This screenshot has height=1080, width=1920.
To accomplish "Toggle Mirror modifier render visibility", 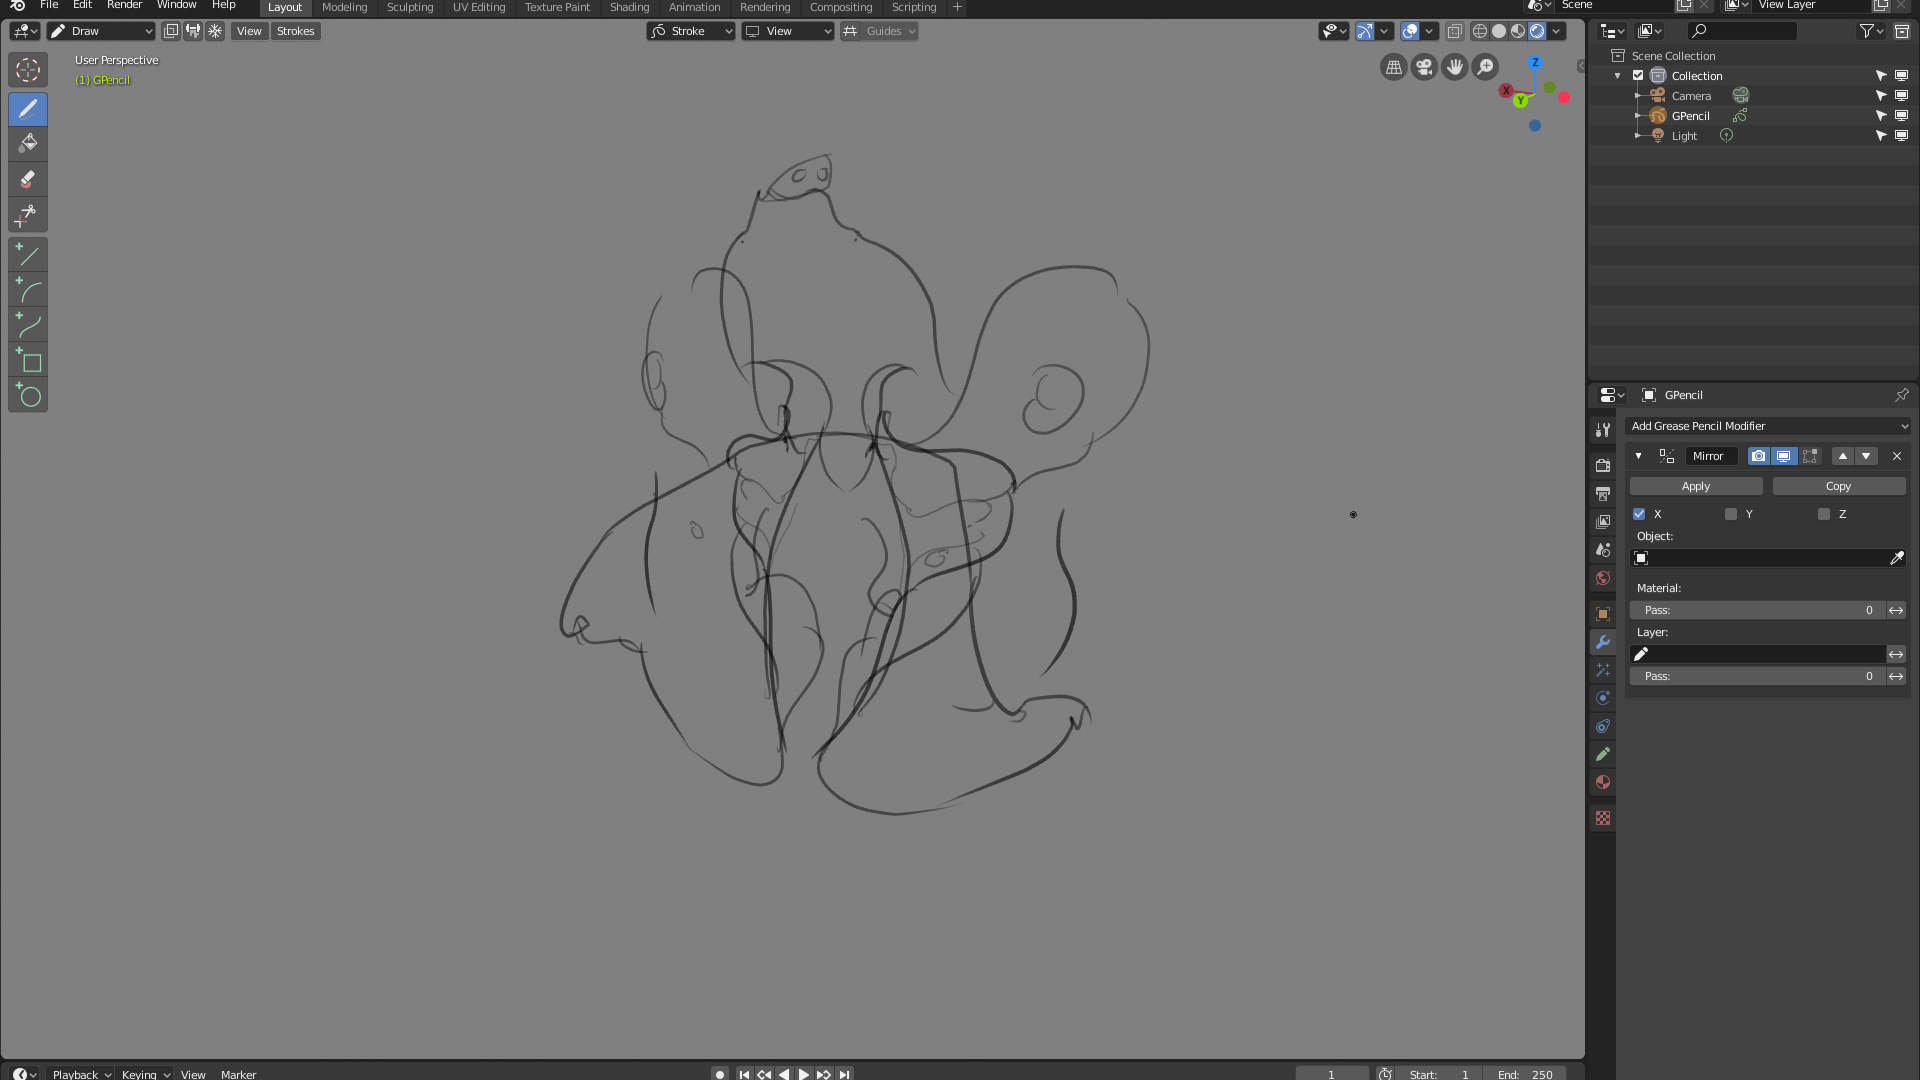I will [1758, 456].
